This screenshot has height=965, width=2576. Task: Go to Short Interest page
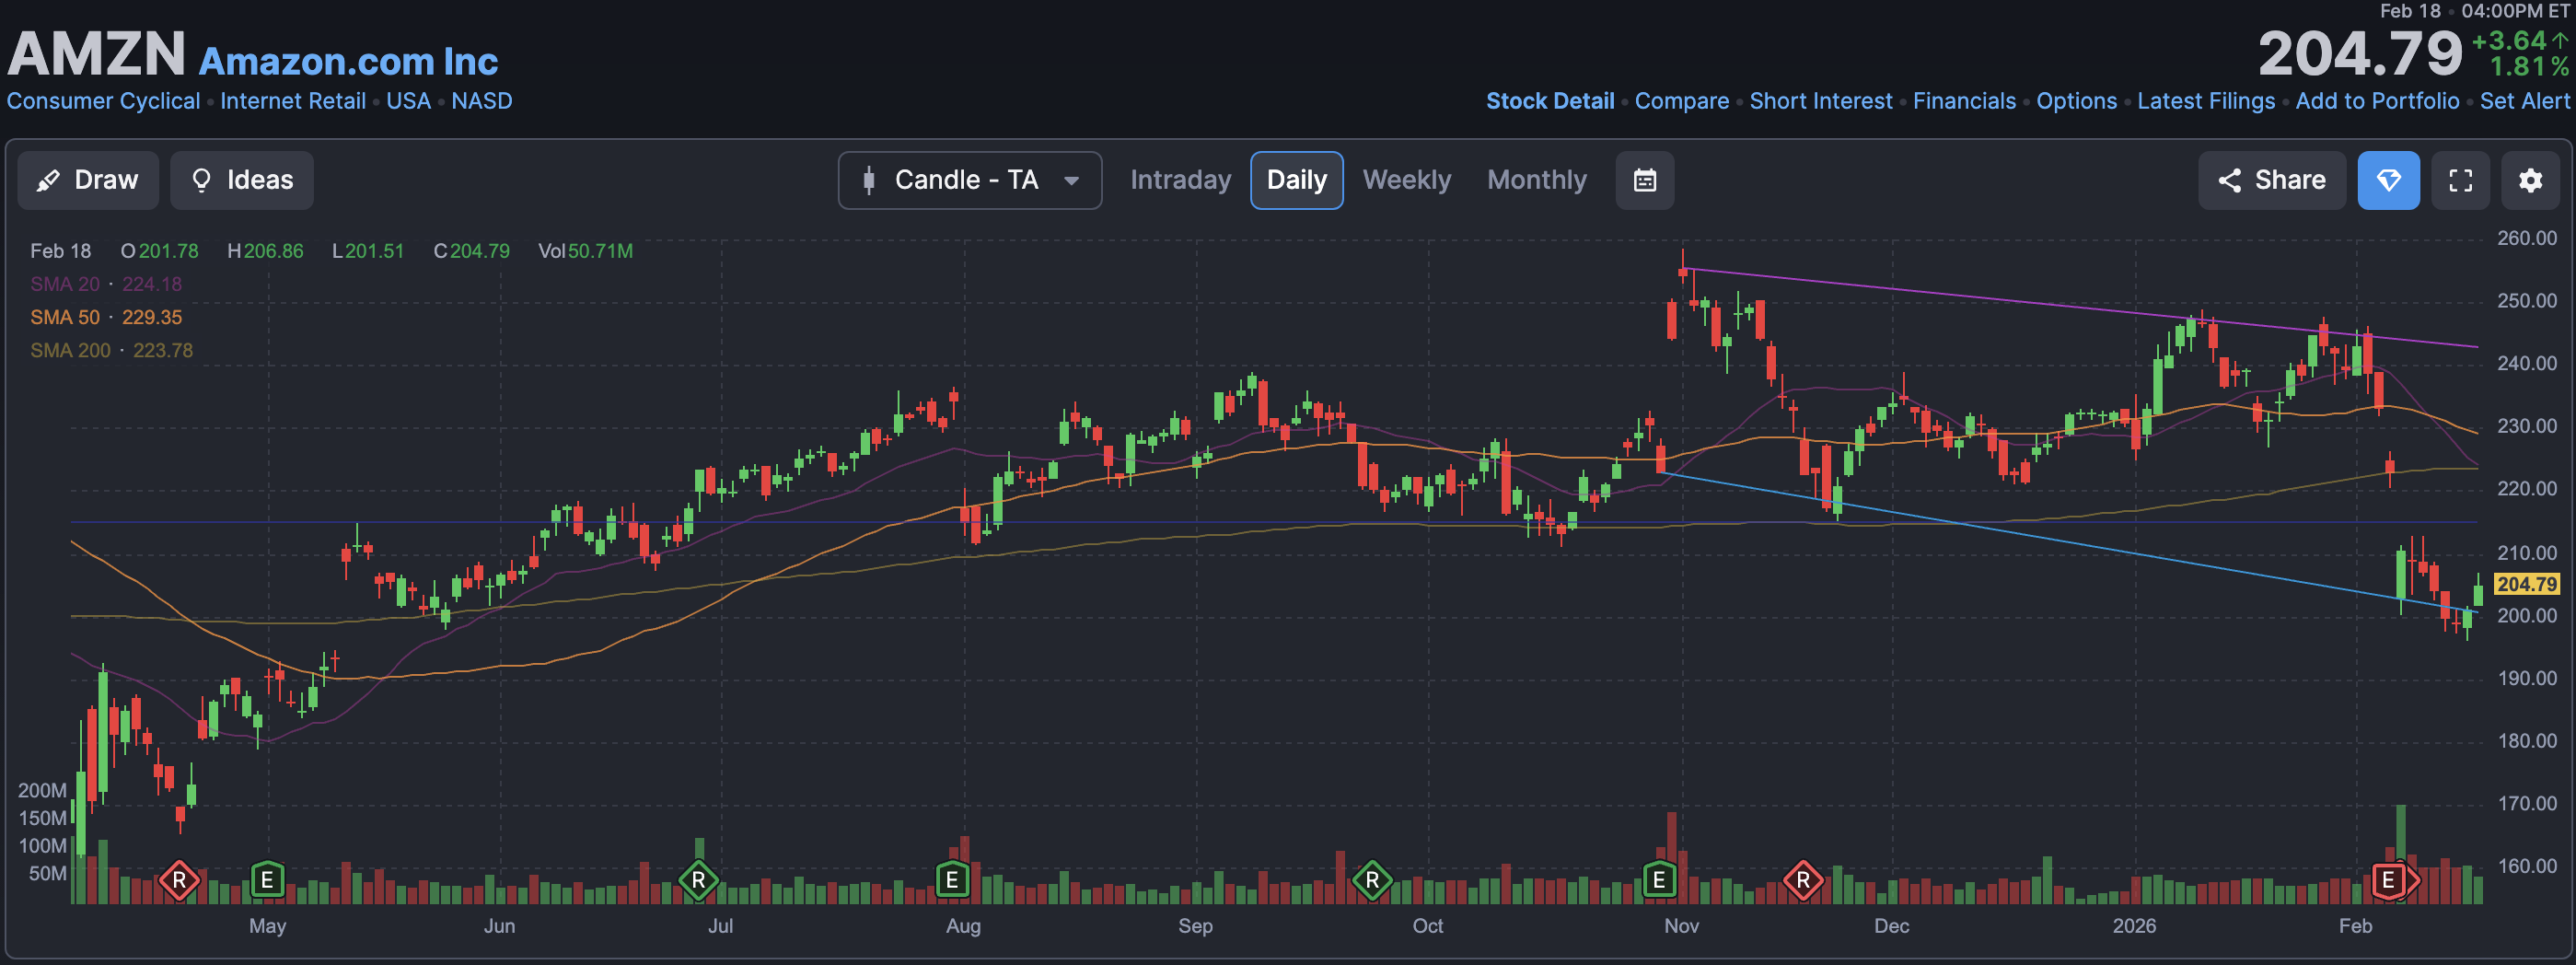[x=1821, y=101]
